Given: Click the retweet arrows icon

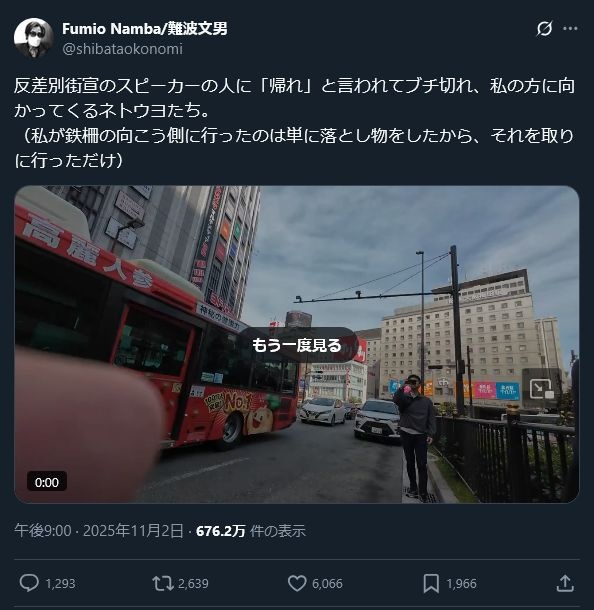Looking at the screenshot, I should click(x=163, y=584).
